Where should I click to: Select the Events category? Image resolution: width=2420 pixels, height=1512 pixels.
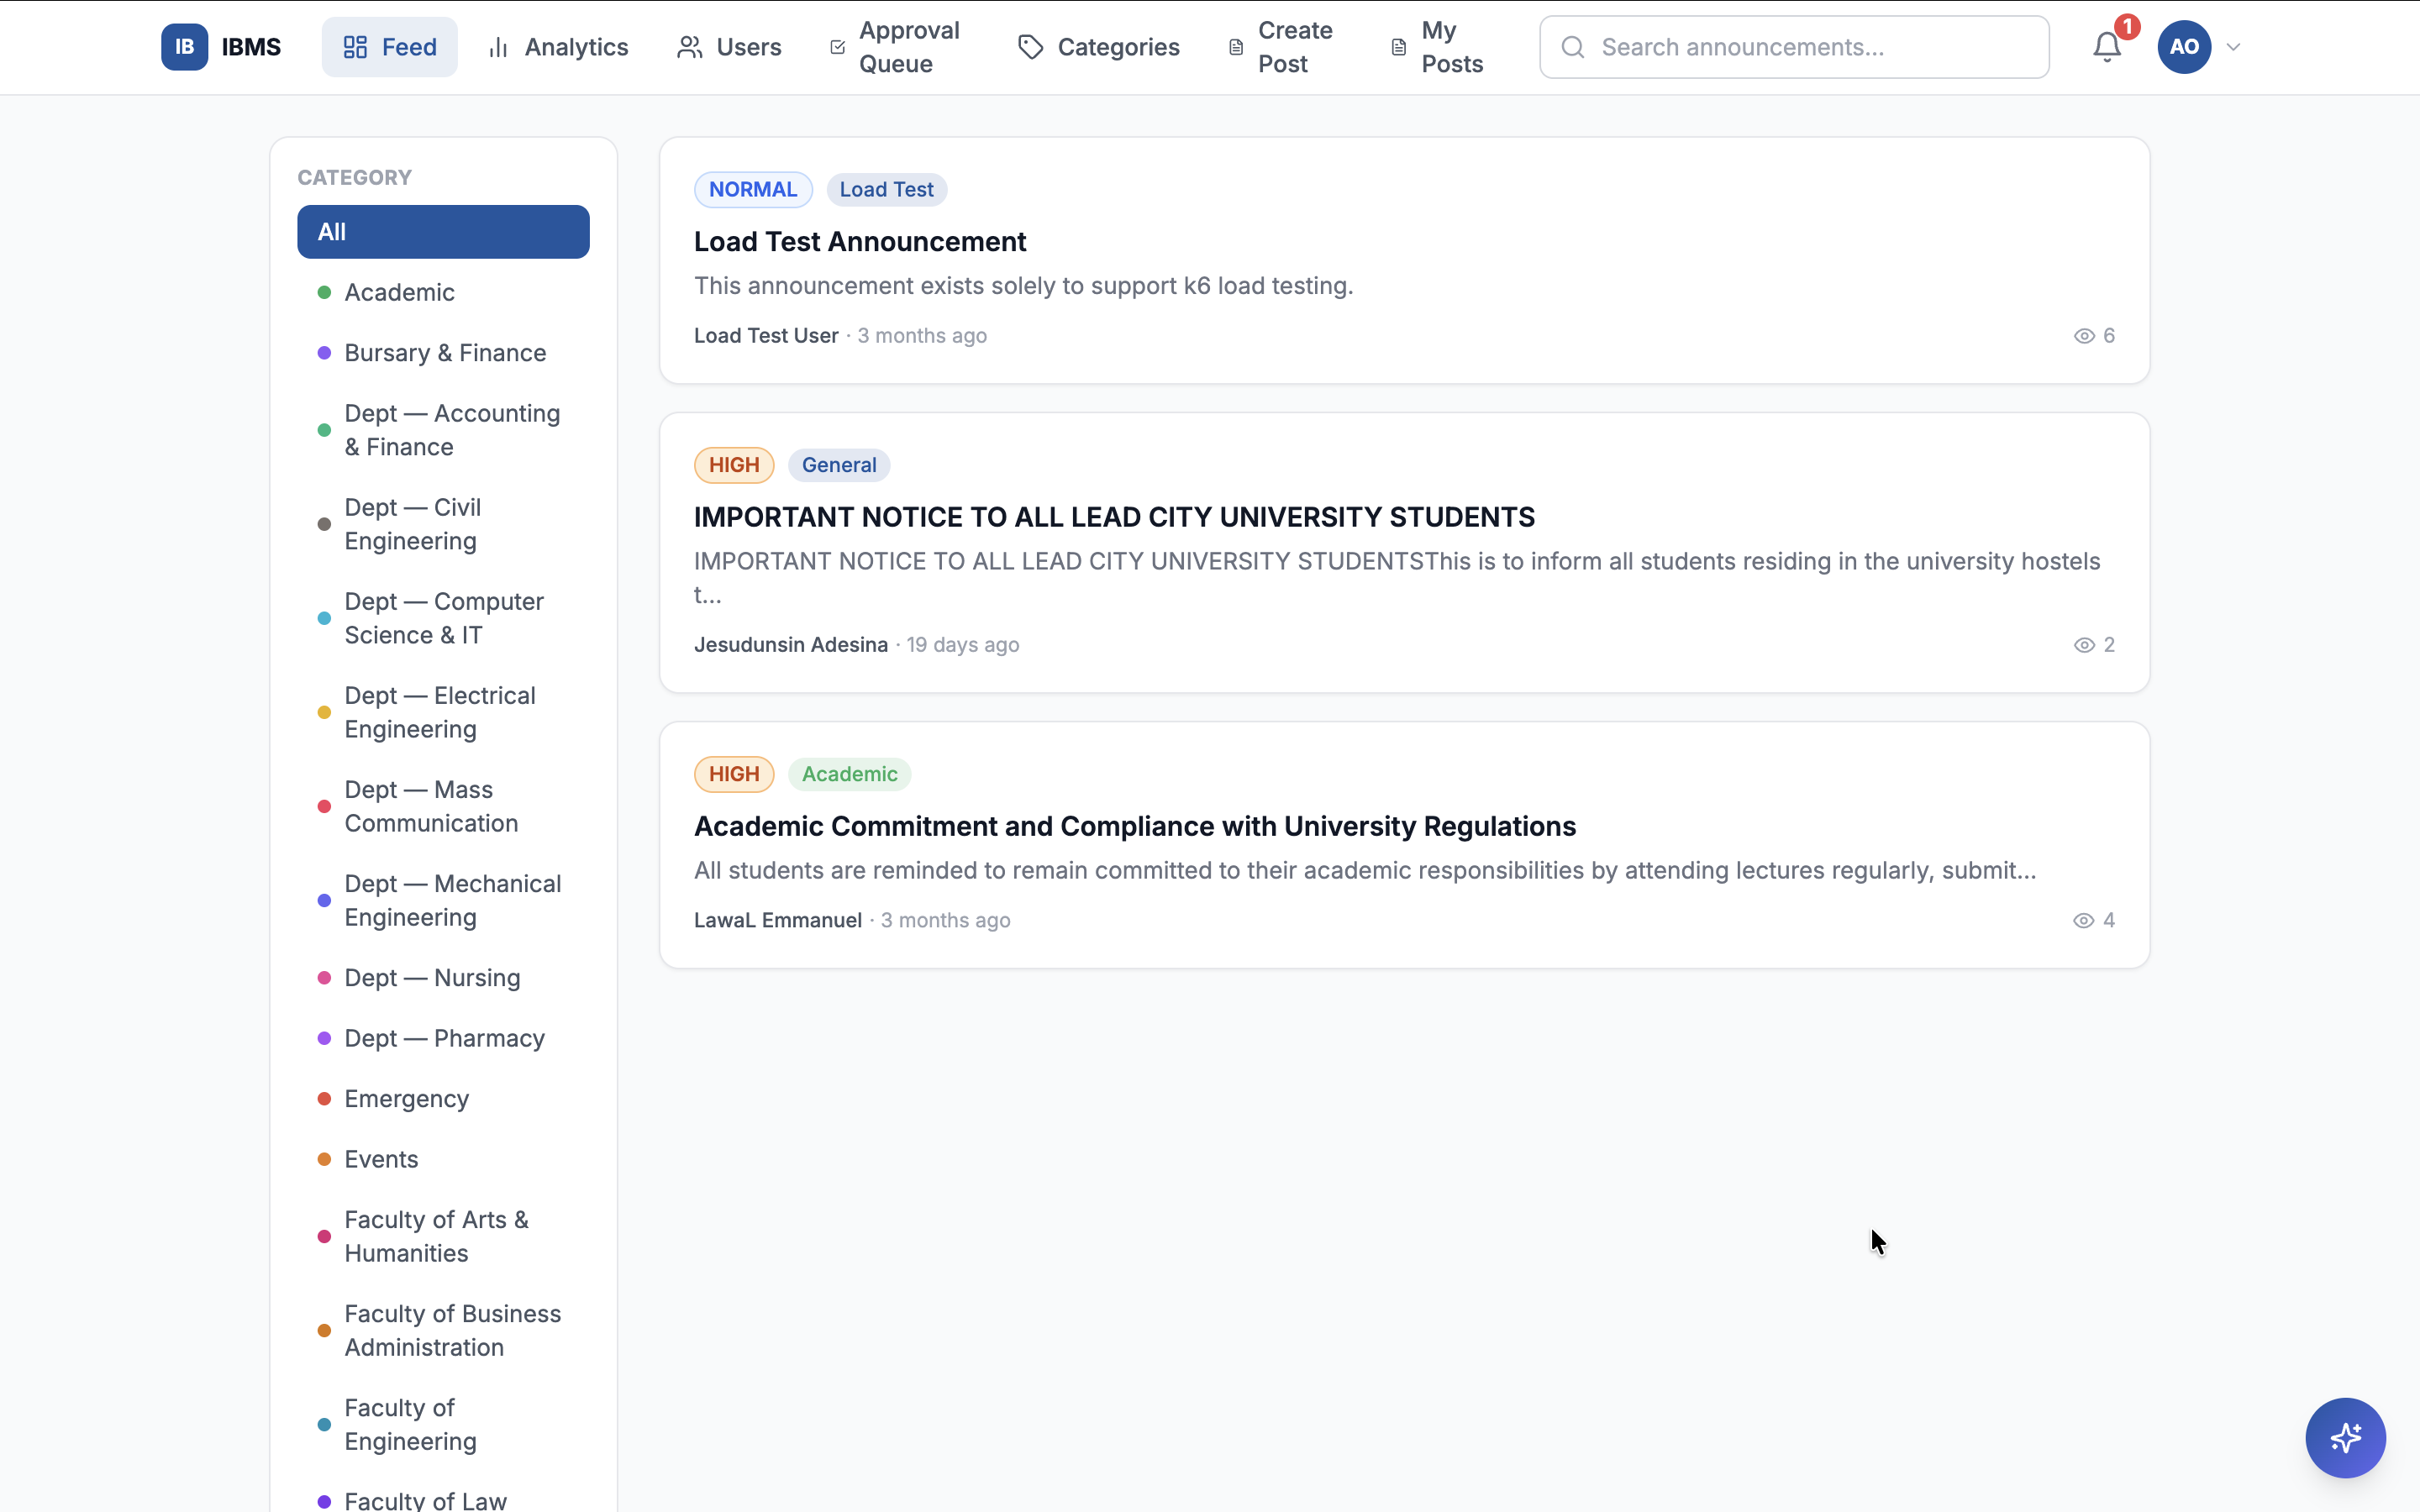point(443,1159)
